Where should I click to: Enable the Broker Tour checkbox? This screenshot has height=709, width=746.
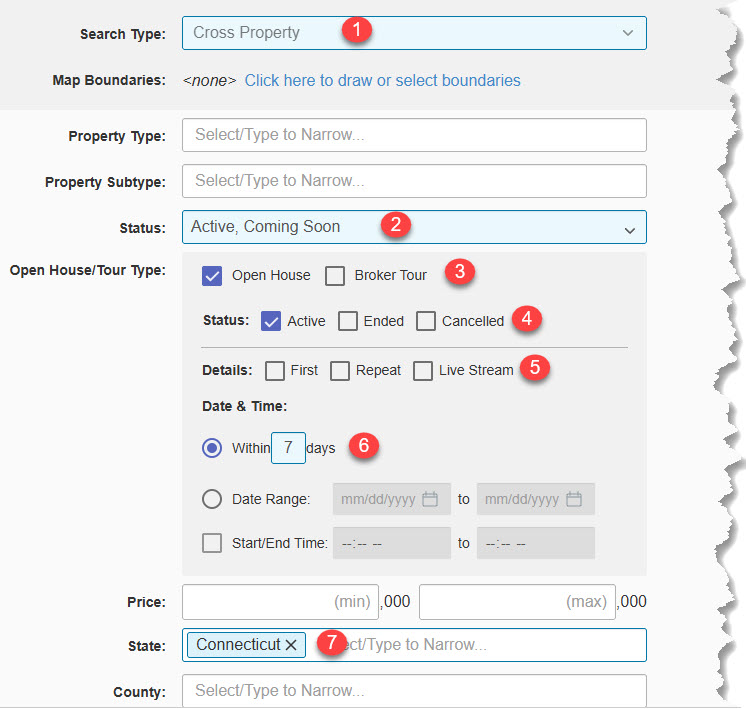tap(335, 276)
